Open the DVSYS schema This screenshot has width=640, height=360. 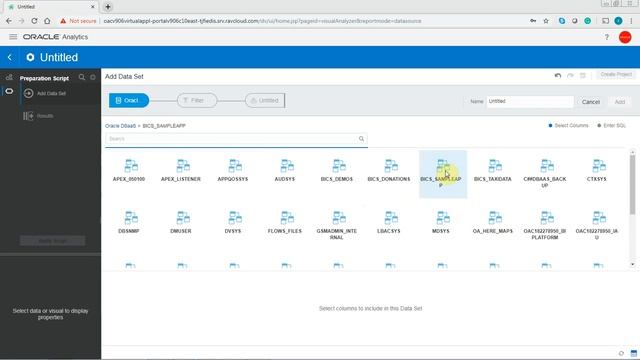click(x=233, y=222)
